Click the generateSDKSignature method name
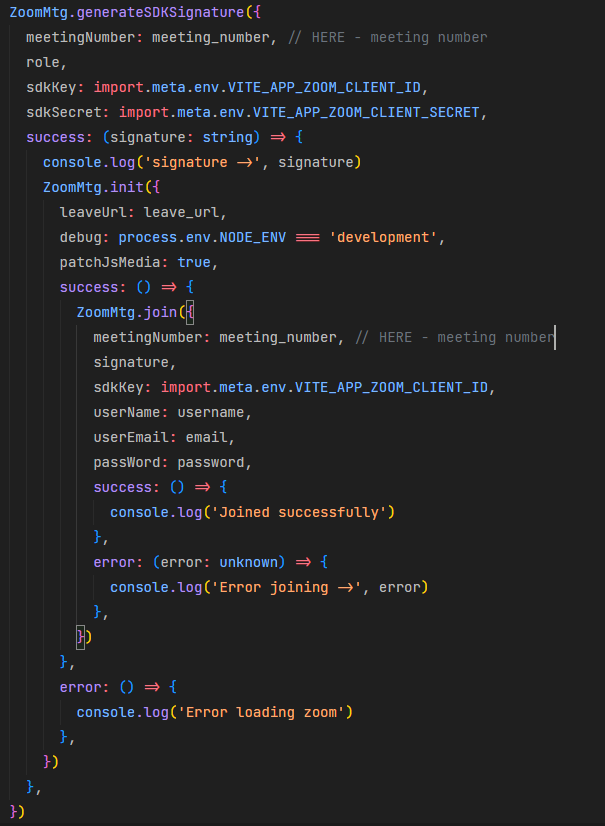This screenshot has height=826, width=605. pos(160,12)
